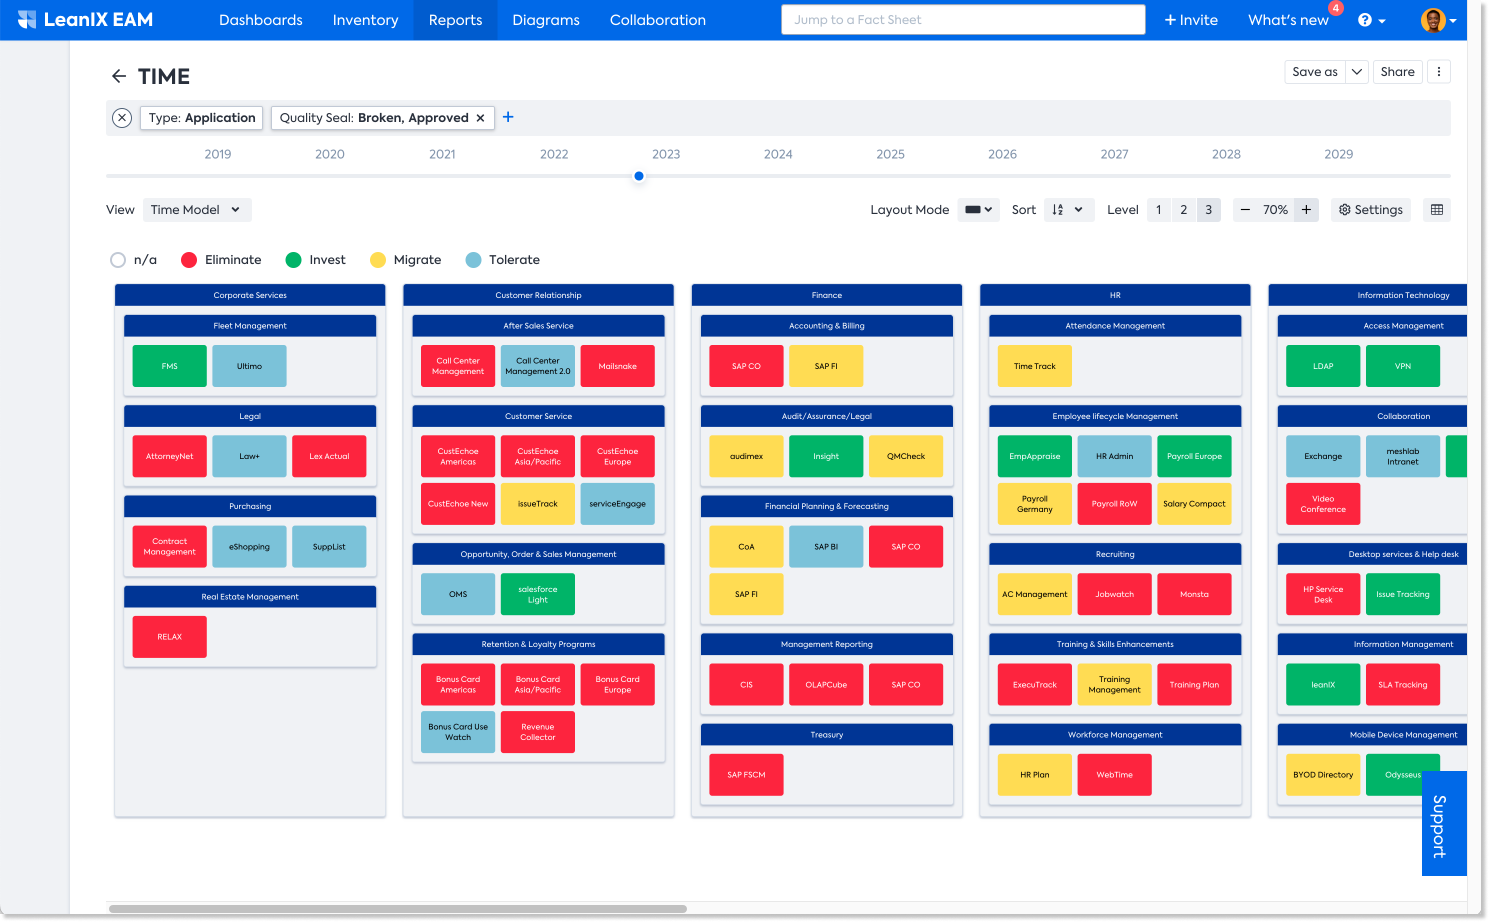Open the three-dot more options menu
Viewport: 1489px width, 922px height.
[1438, 72]
